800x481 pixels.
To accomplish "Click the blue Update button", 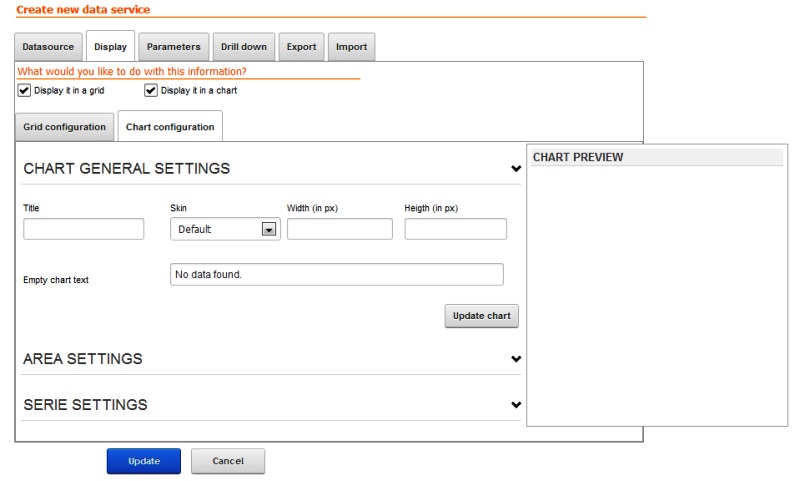I will 144,461.
